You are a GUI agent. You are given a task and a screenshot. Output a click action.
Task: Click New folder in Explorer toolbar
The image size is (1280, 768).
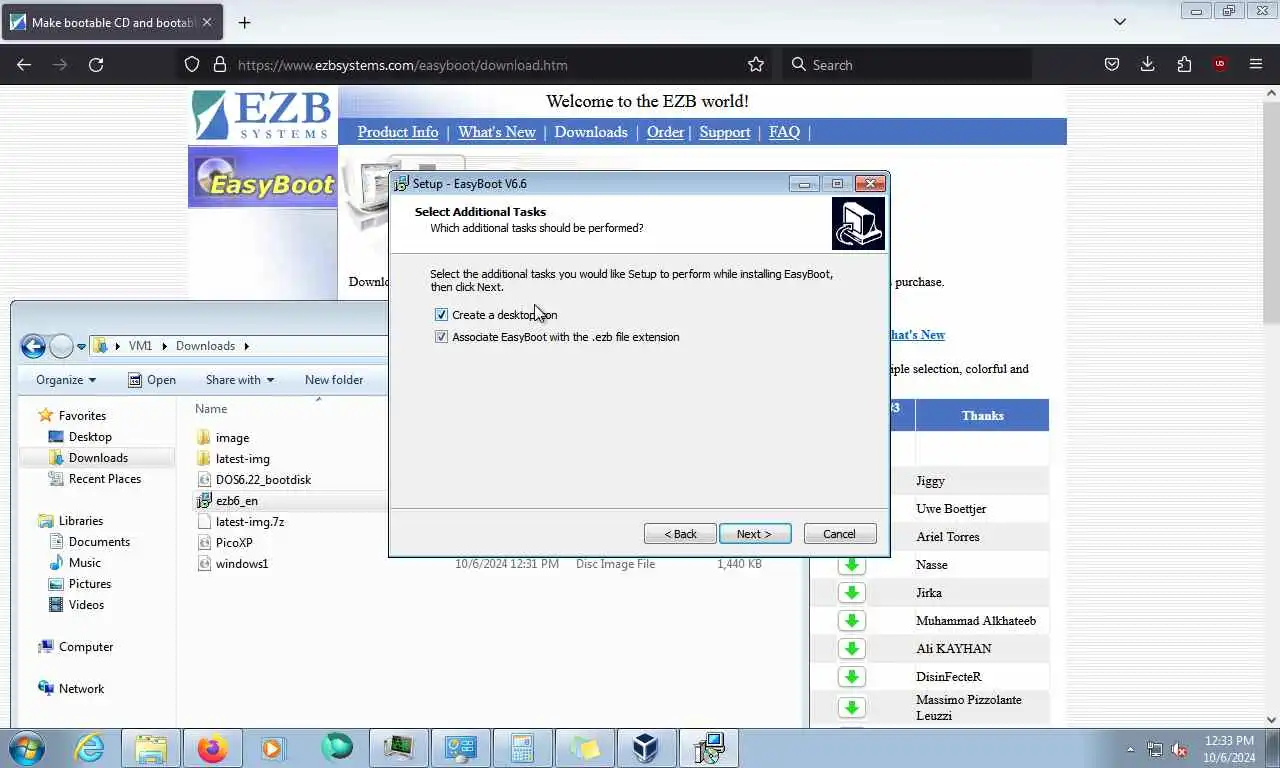click(x=334, y=380)
